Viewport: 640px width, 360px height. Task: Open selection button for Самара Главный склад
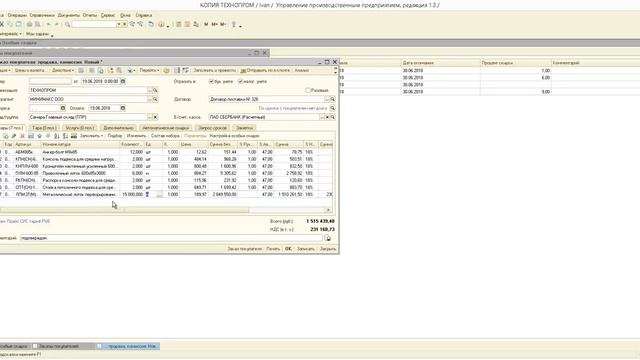[150, 117]
